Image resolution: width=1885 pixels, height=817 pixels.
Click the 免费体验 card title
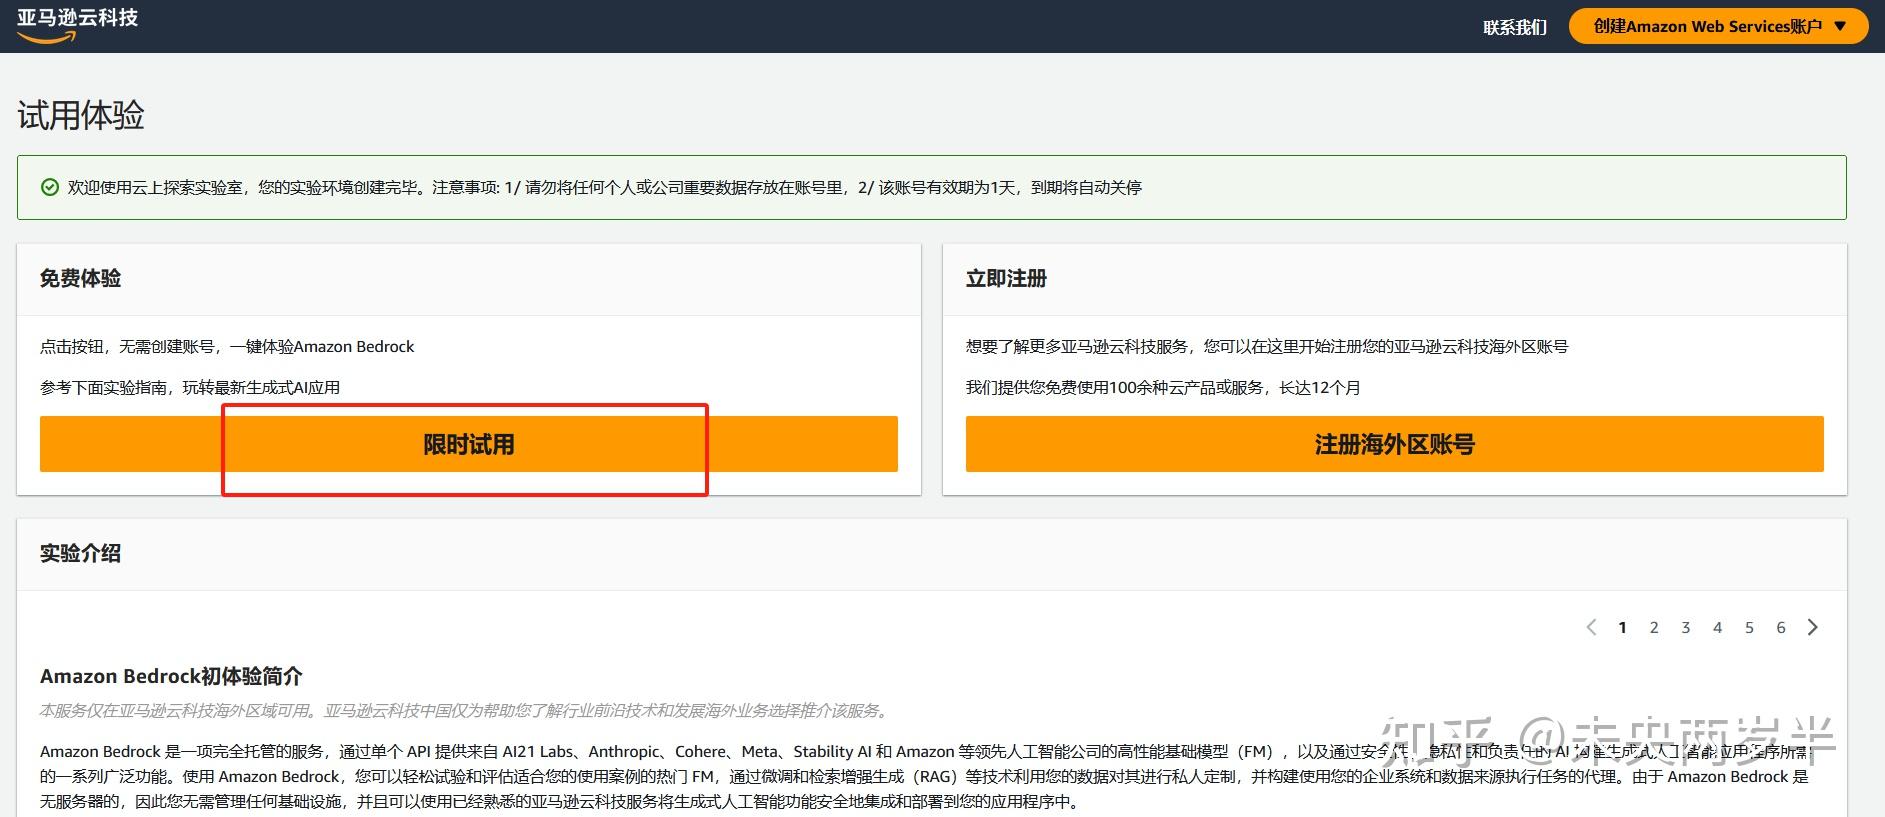(x=80, y=278)
